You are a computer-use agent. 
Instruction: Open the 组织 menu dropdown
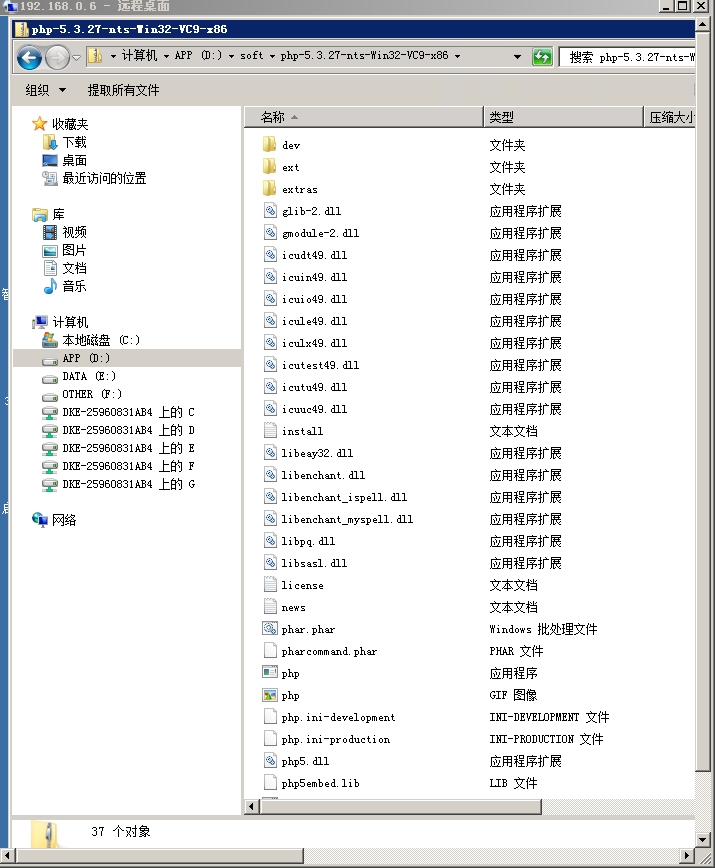[46, 90]
